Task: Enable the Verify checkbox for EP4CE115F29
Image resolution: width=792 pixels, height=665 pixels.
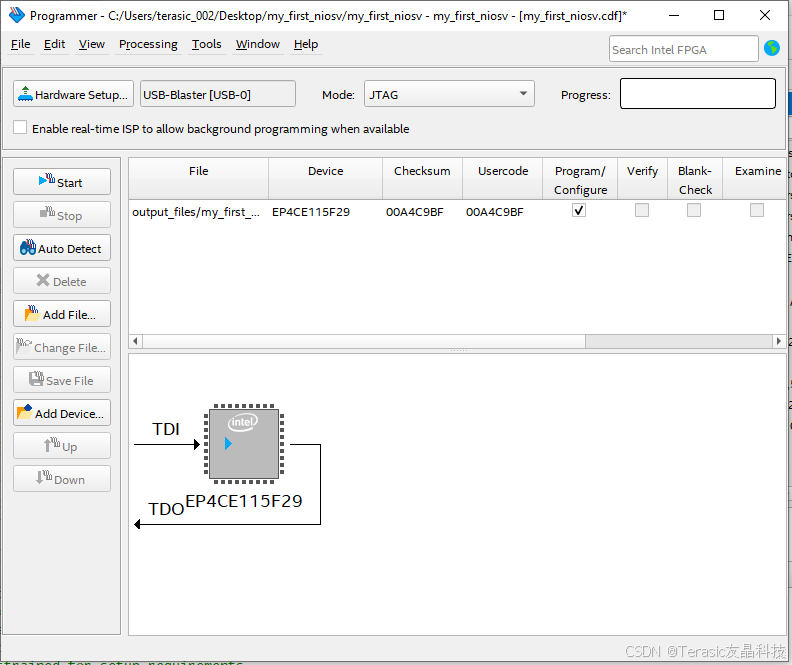Action: 642,210
